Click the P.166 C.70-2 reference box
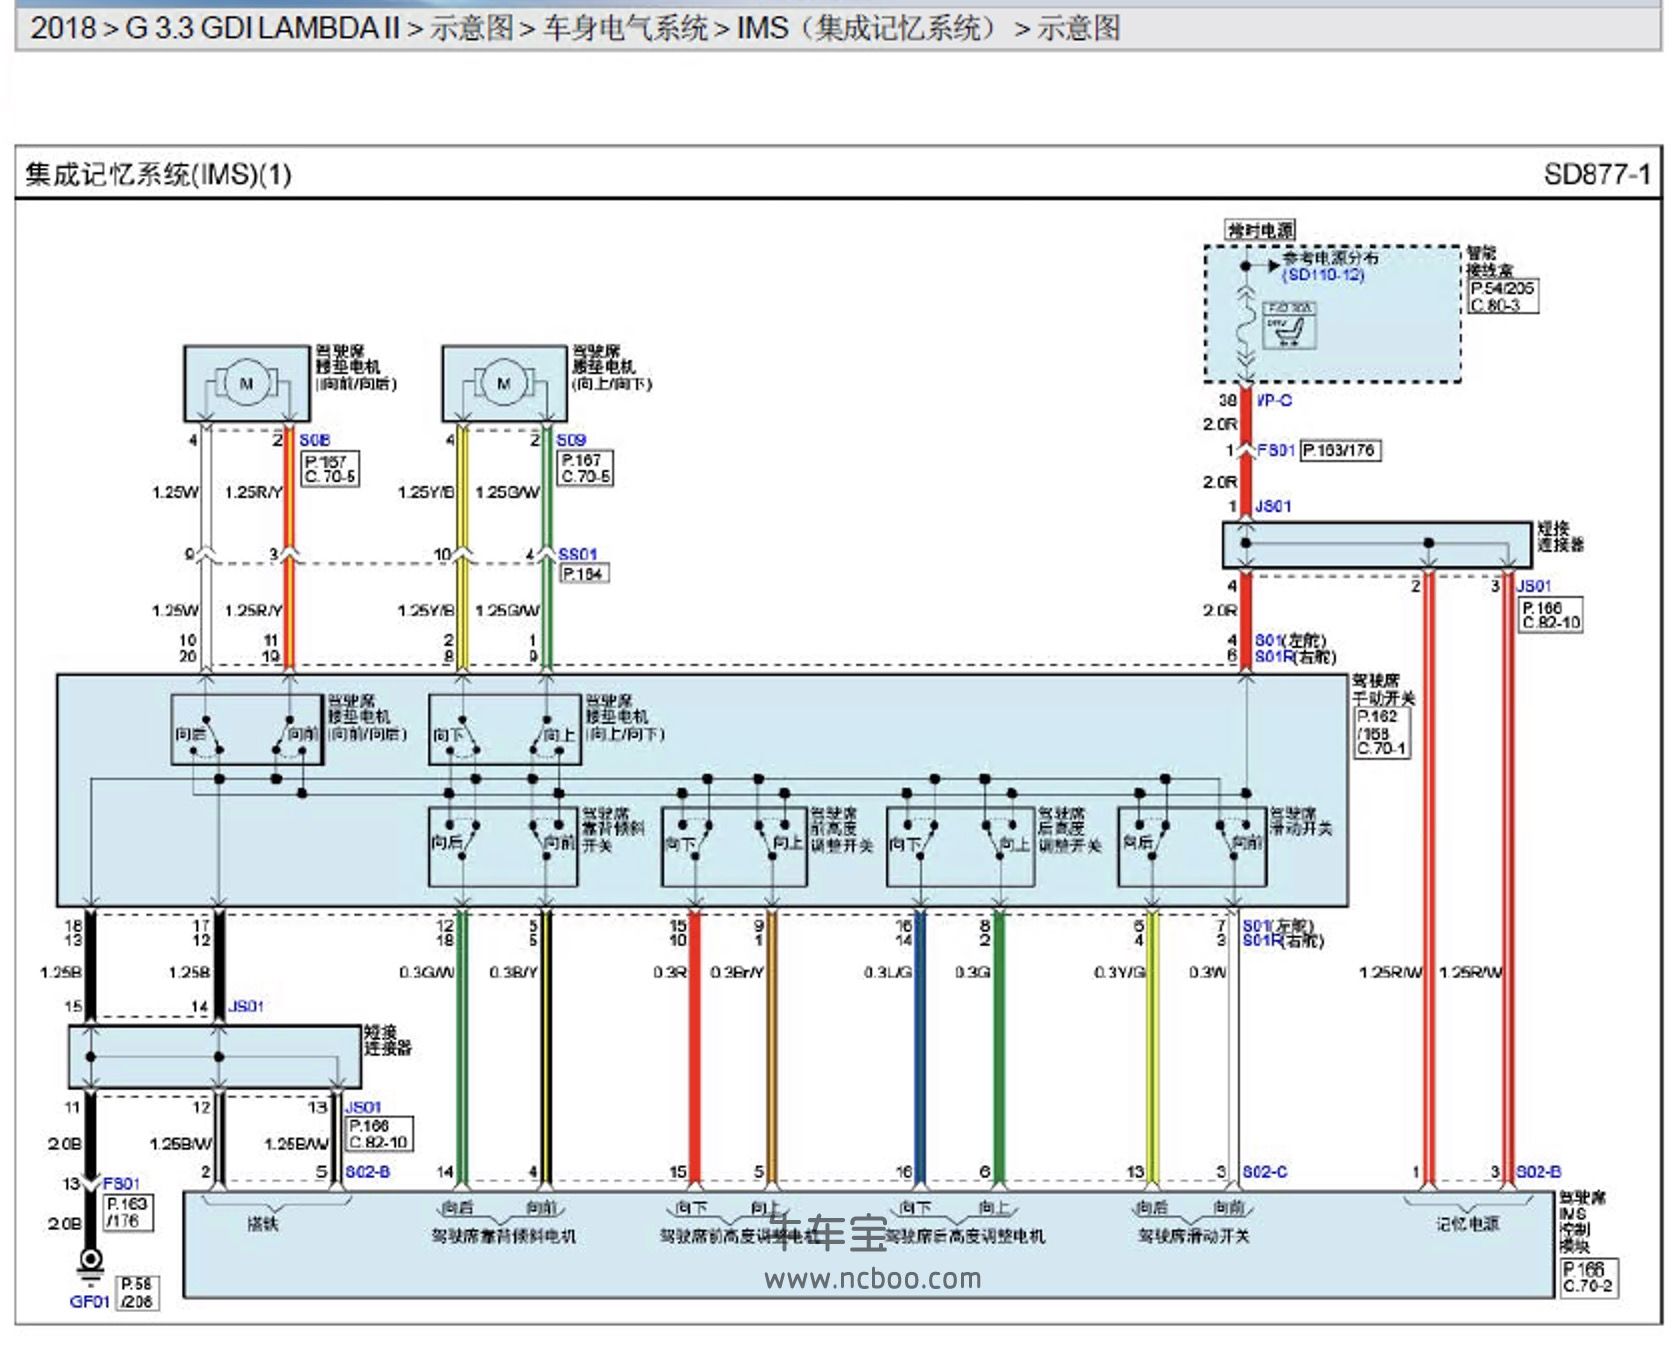The height and width of the screenshot is (1350, 1680). (1588, 1278)
